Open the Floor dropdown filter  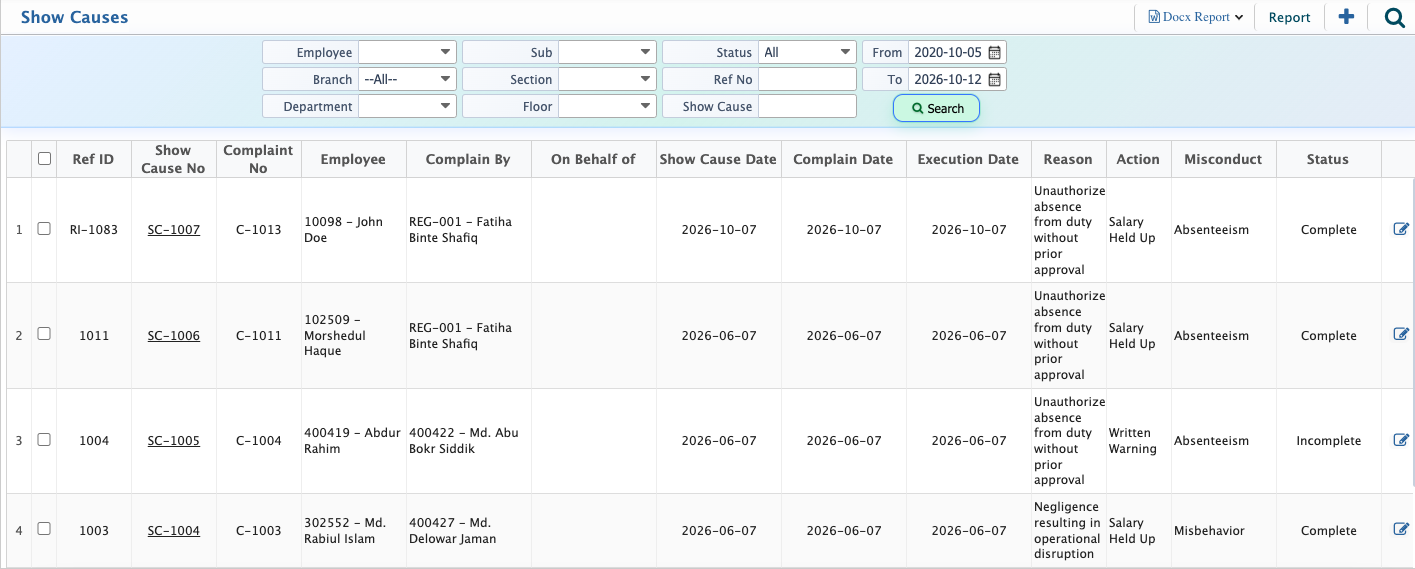607,106
